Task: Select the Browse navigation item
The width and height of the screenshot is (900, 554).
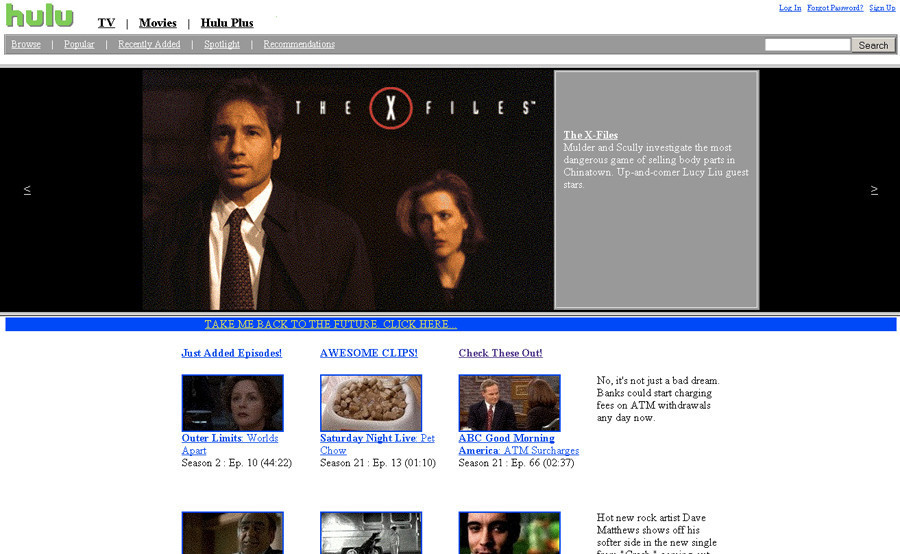Action: (x=26, y=44)
